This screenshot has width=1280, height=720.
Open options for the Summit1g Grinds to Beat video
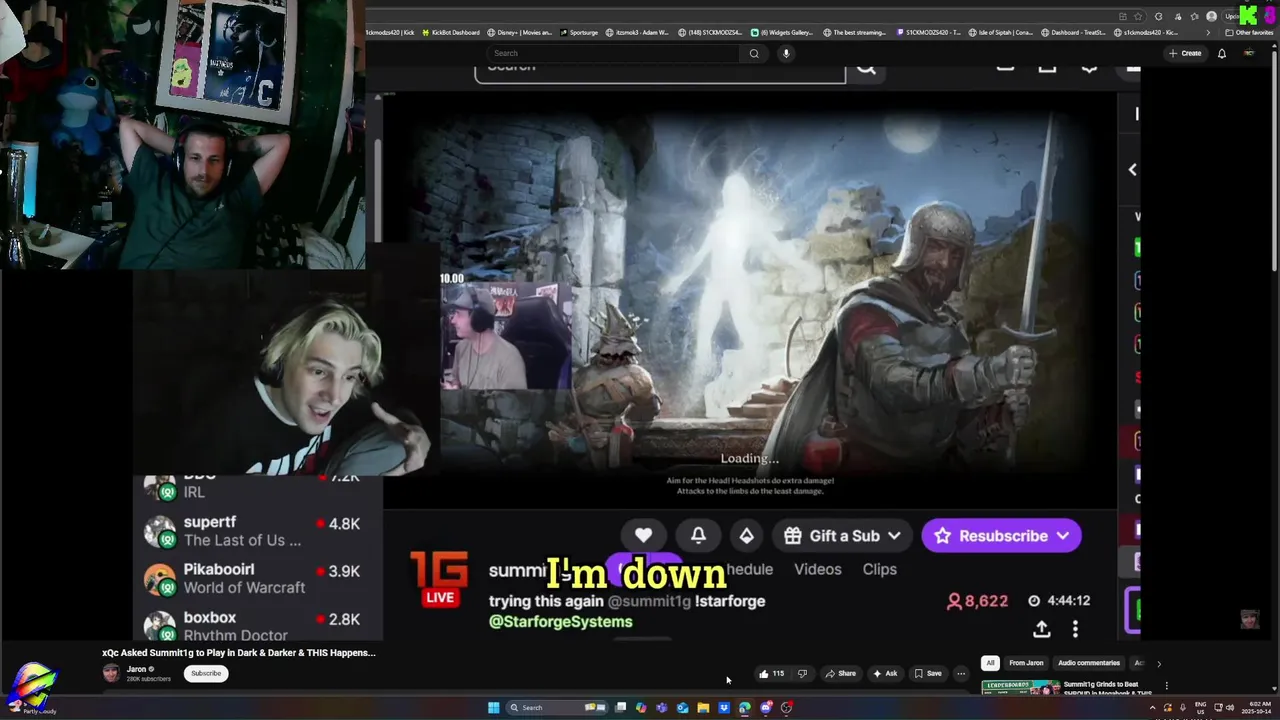tap(1166, 686)
